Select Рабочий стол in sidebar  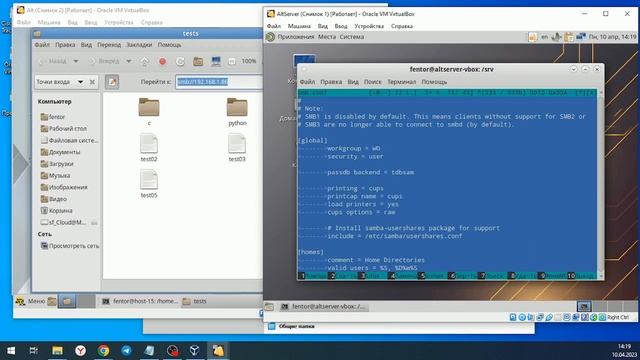pos(64,129)
